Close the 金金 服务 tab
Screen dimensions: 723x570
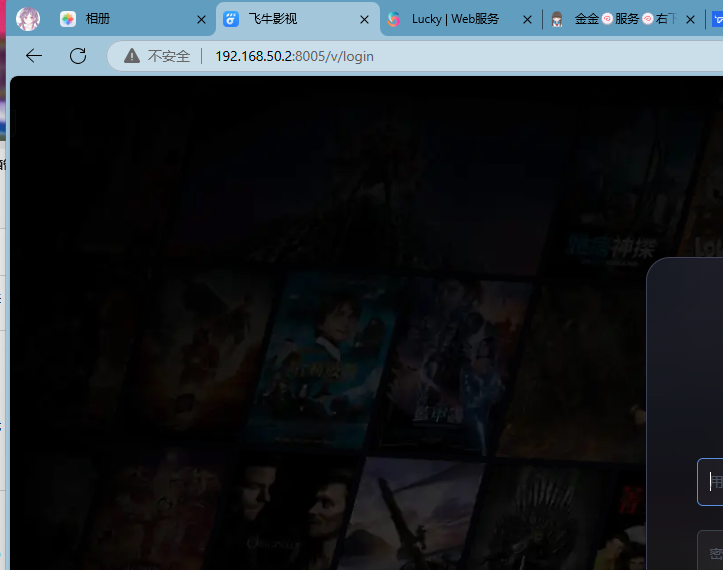point(690,19)
